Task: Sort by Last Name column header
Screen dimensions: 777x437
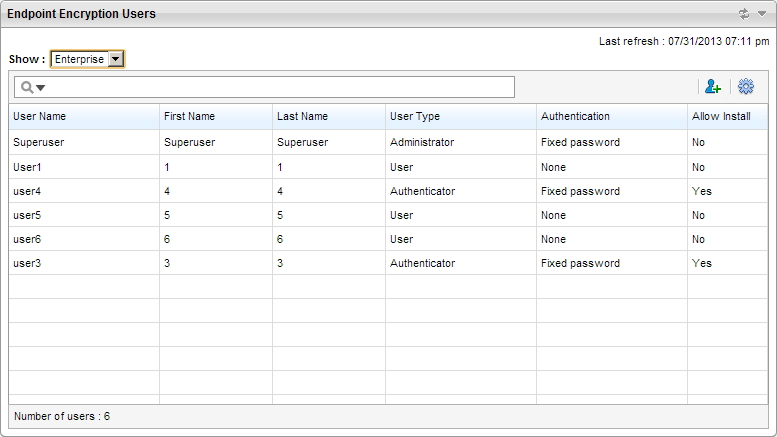Action: coord(302,117)
